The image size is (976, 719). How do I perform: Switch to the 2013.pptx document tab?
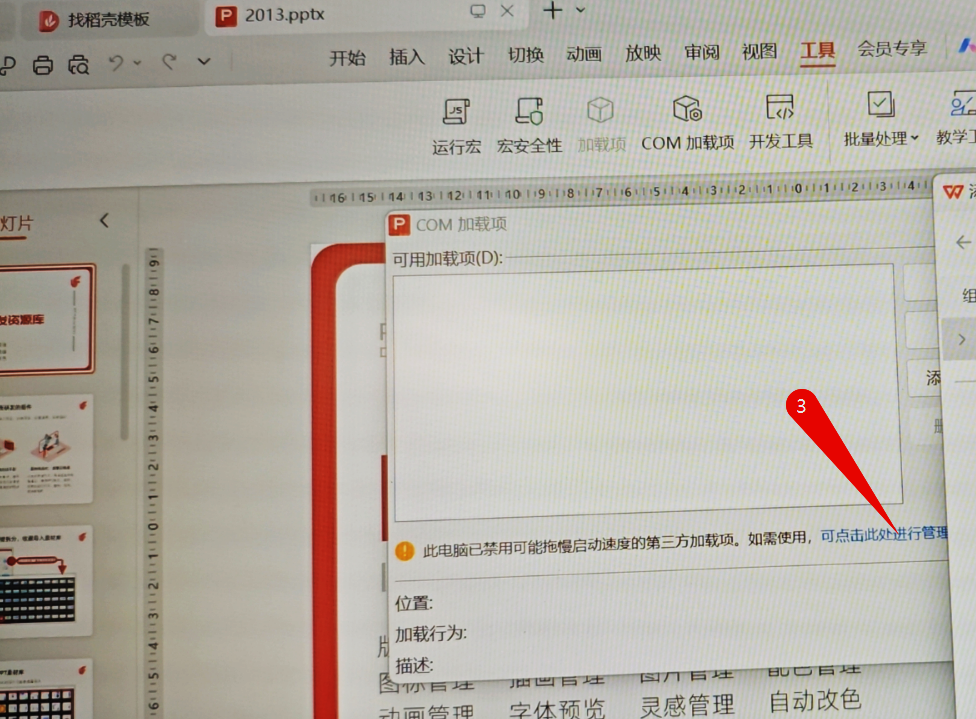pos(284,14)
